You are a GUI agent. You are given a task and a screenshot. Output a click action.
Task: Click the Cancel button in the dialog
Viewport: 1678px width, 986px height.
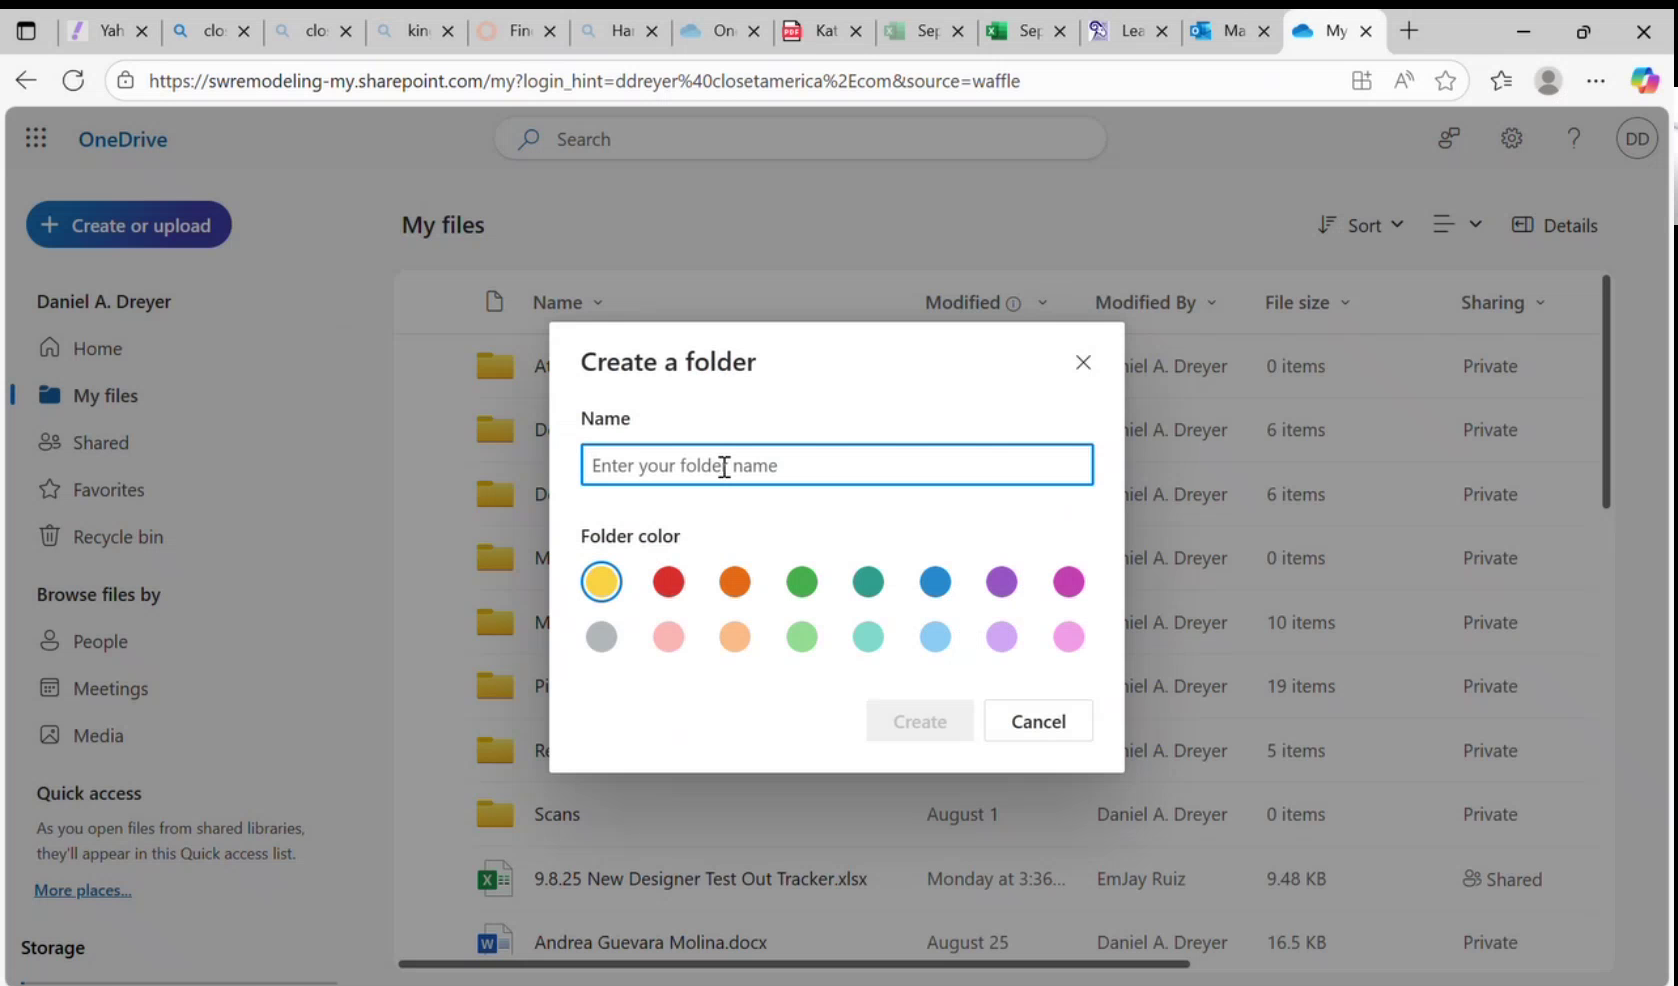pos(1037,720)
